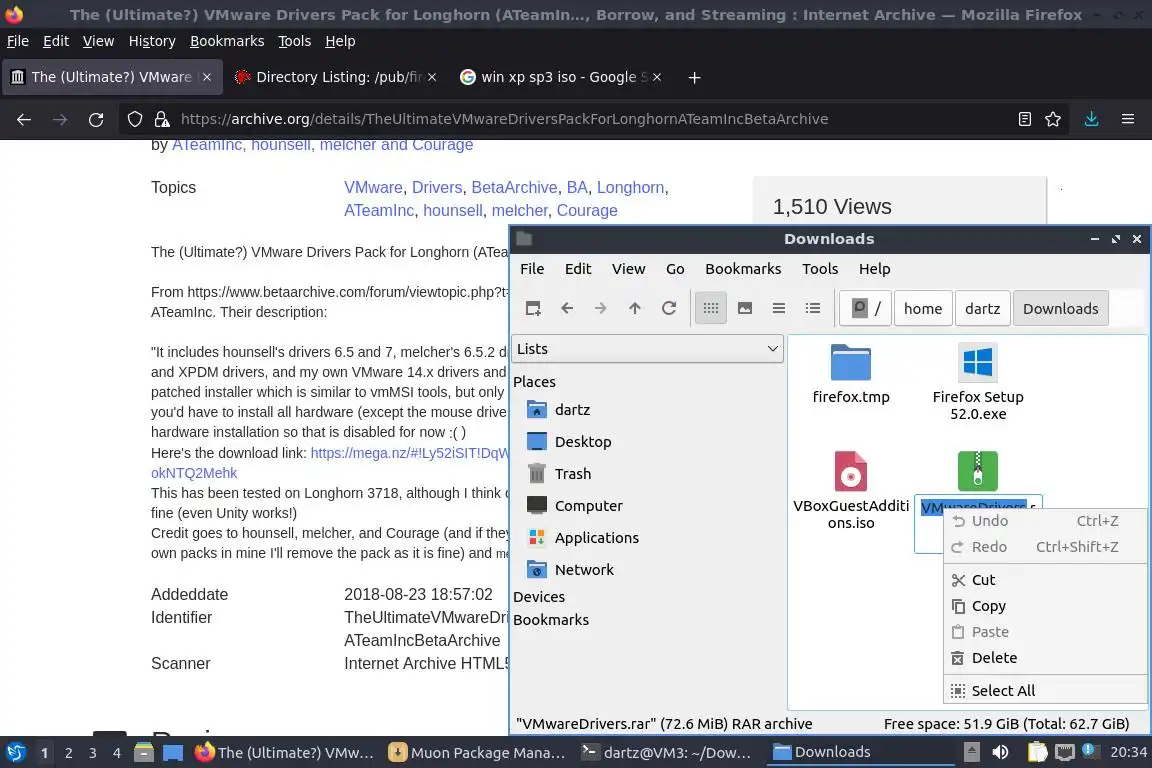Open file manager Go menu

pyautogui.click(x=675, y=269)
